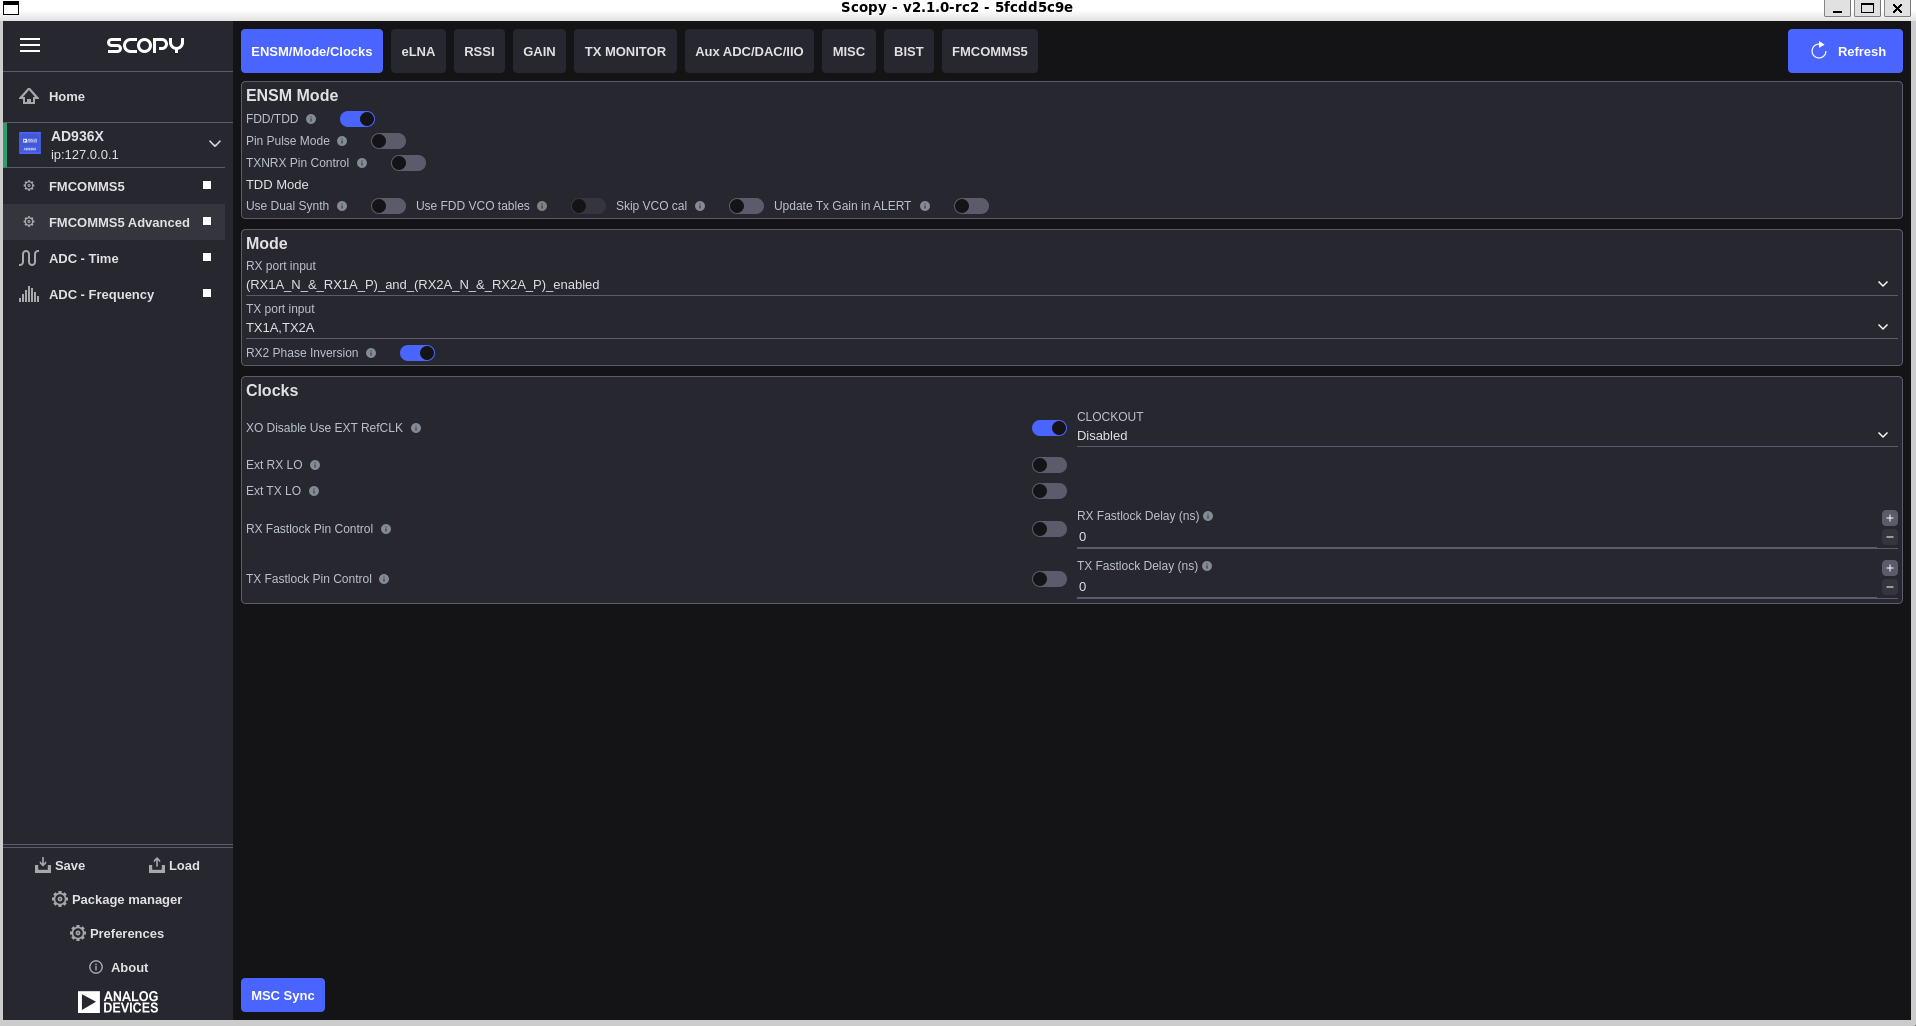Toggle Update Tx Gain in ALERT switch
Viewport: 1916px width, 1026px height.
click(971, 206)
